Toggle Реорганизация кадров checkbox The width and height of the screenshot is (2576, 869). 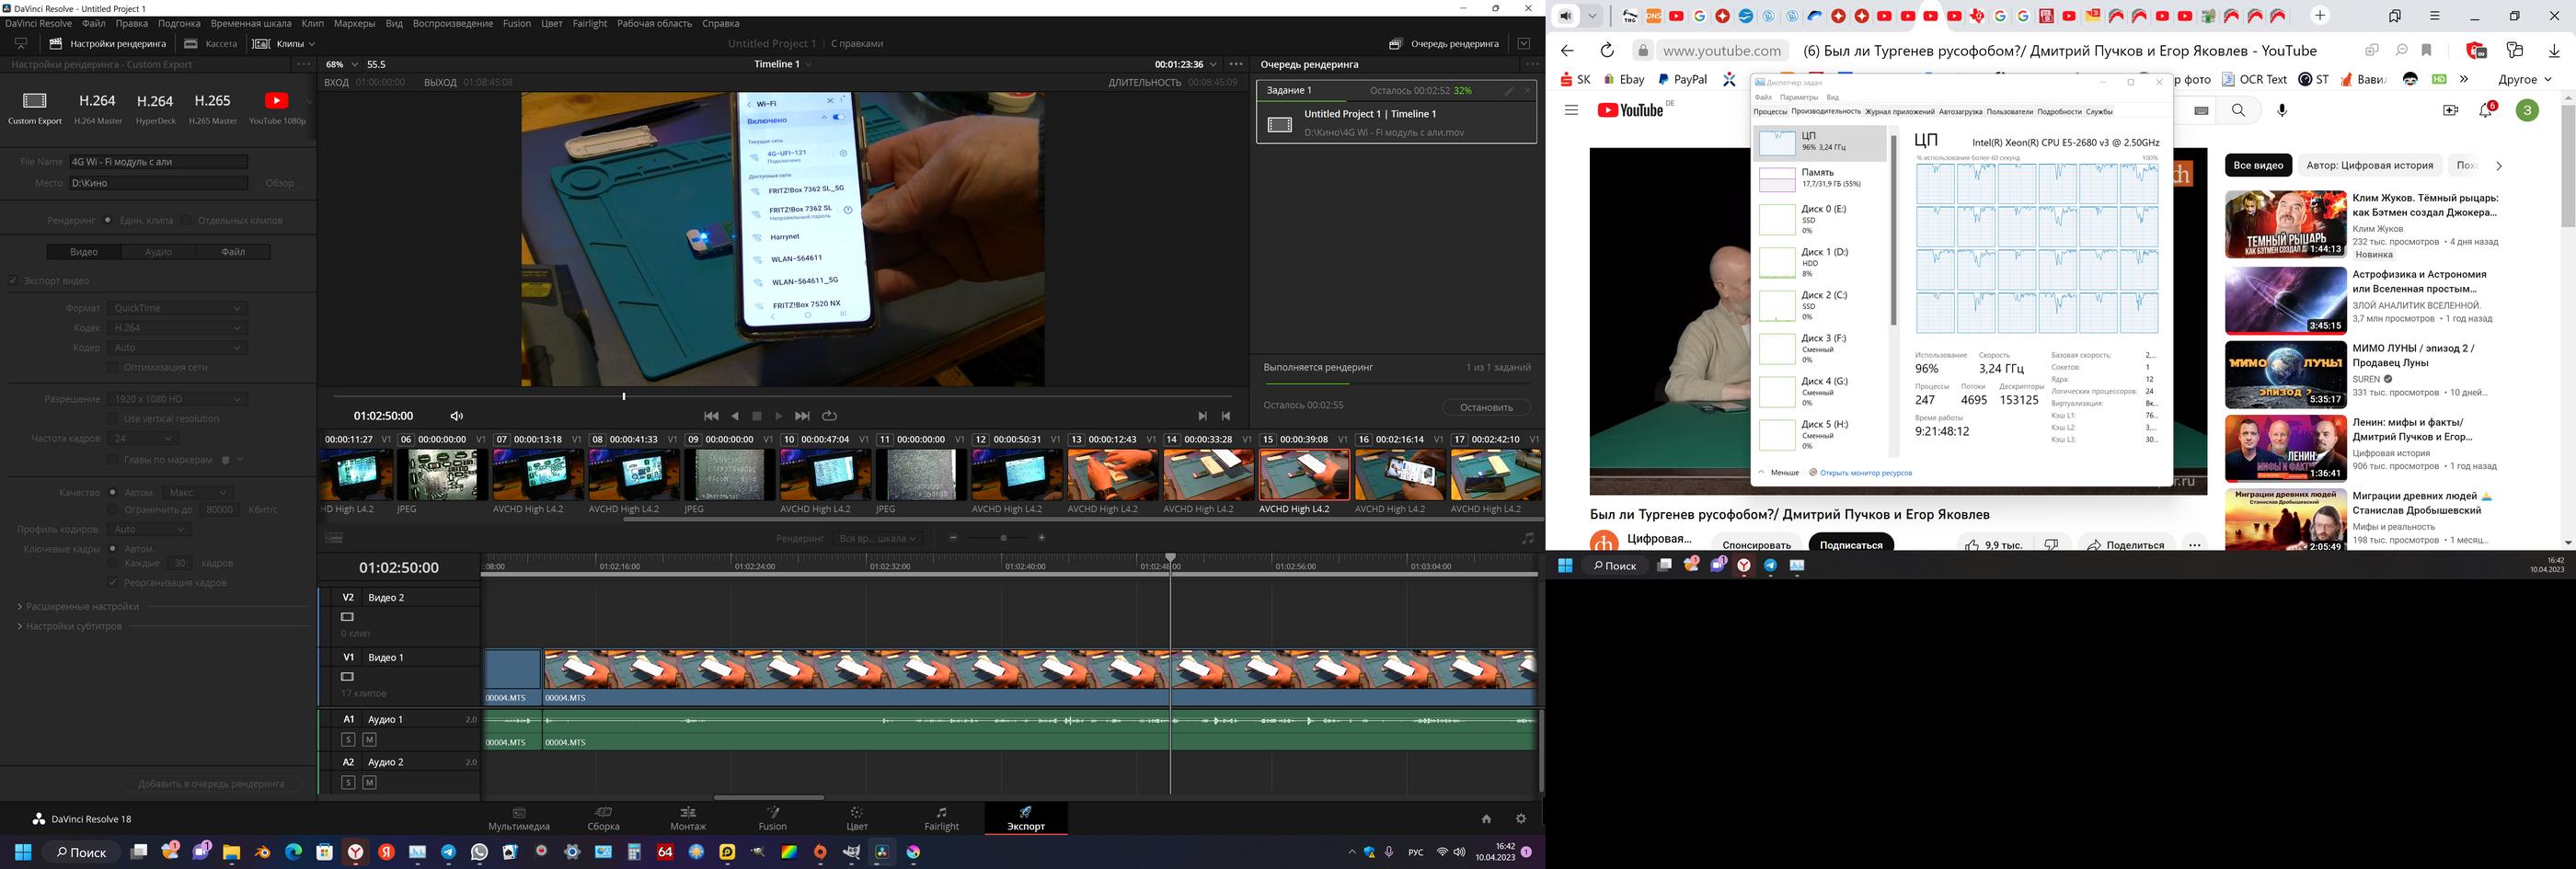coord(113,583)
